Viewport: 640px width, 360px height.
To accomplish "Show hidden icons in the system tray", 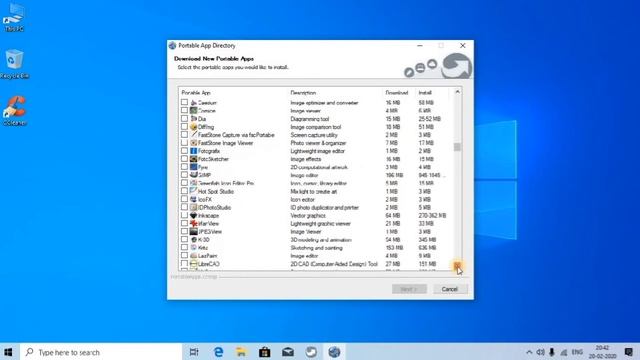I will coord(529,352).
